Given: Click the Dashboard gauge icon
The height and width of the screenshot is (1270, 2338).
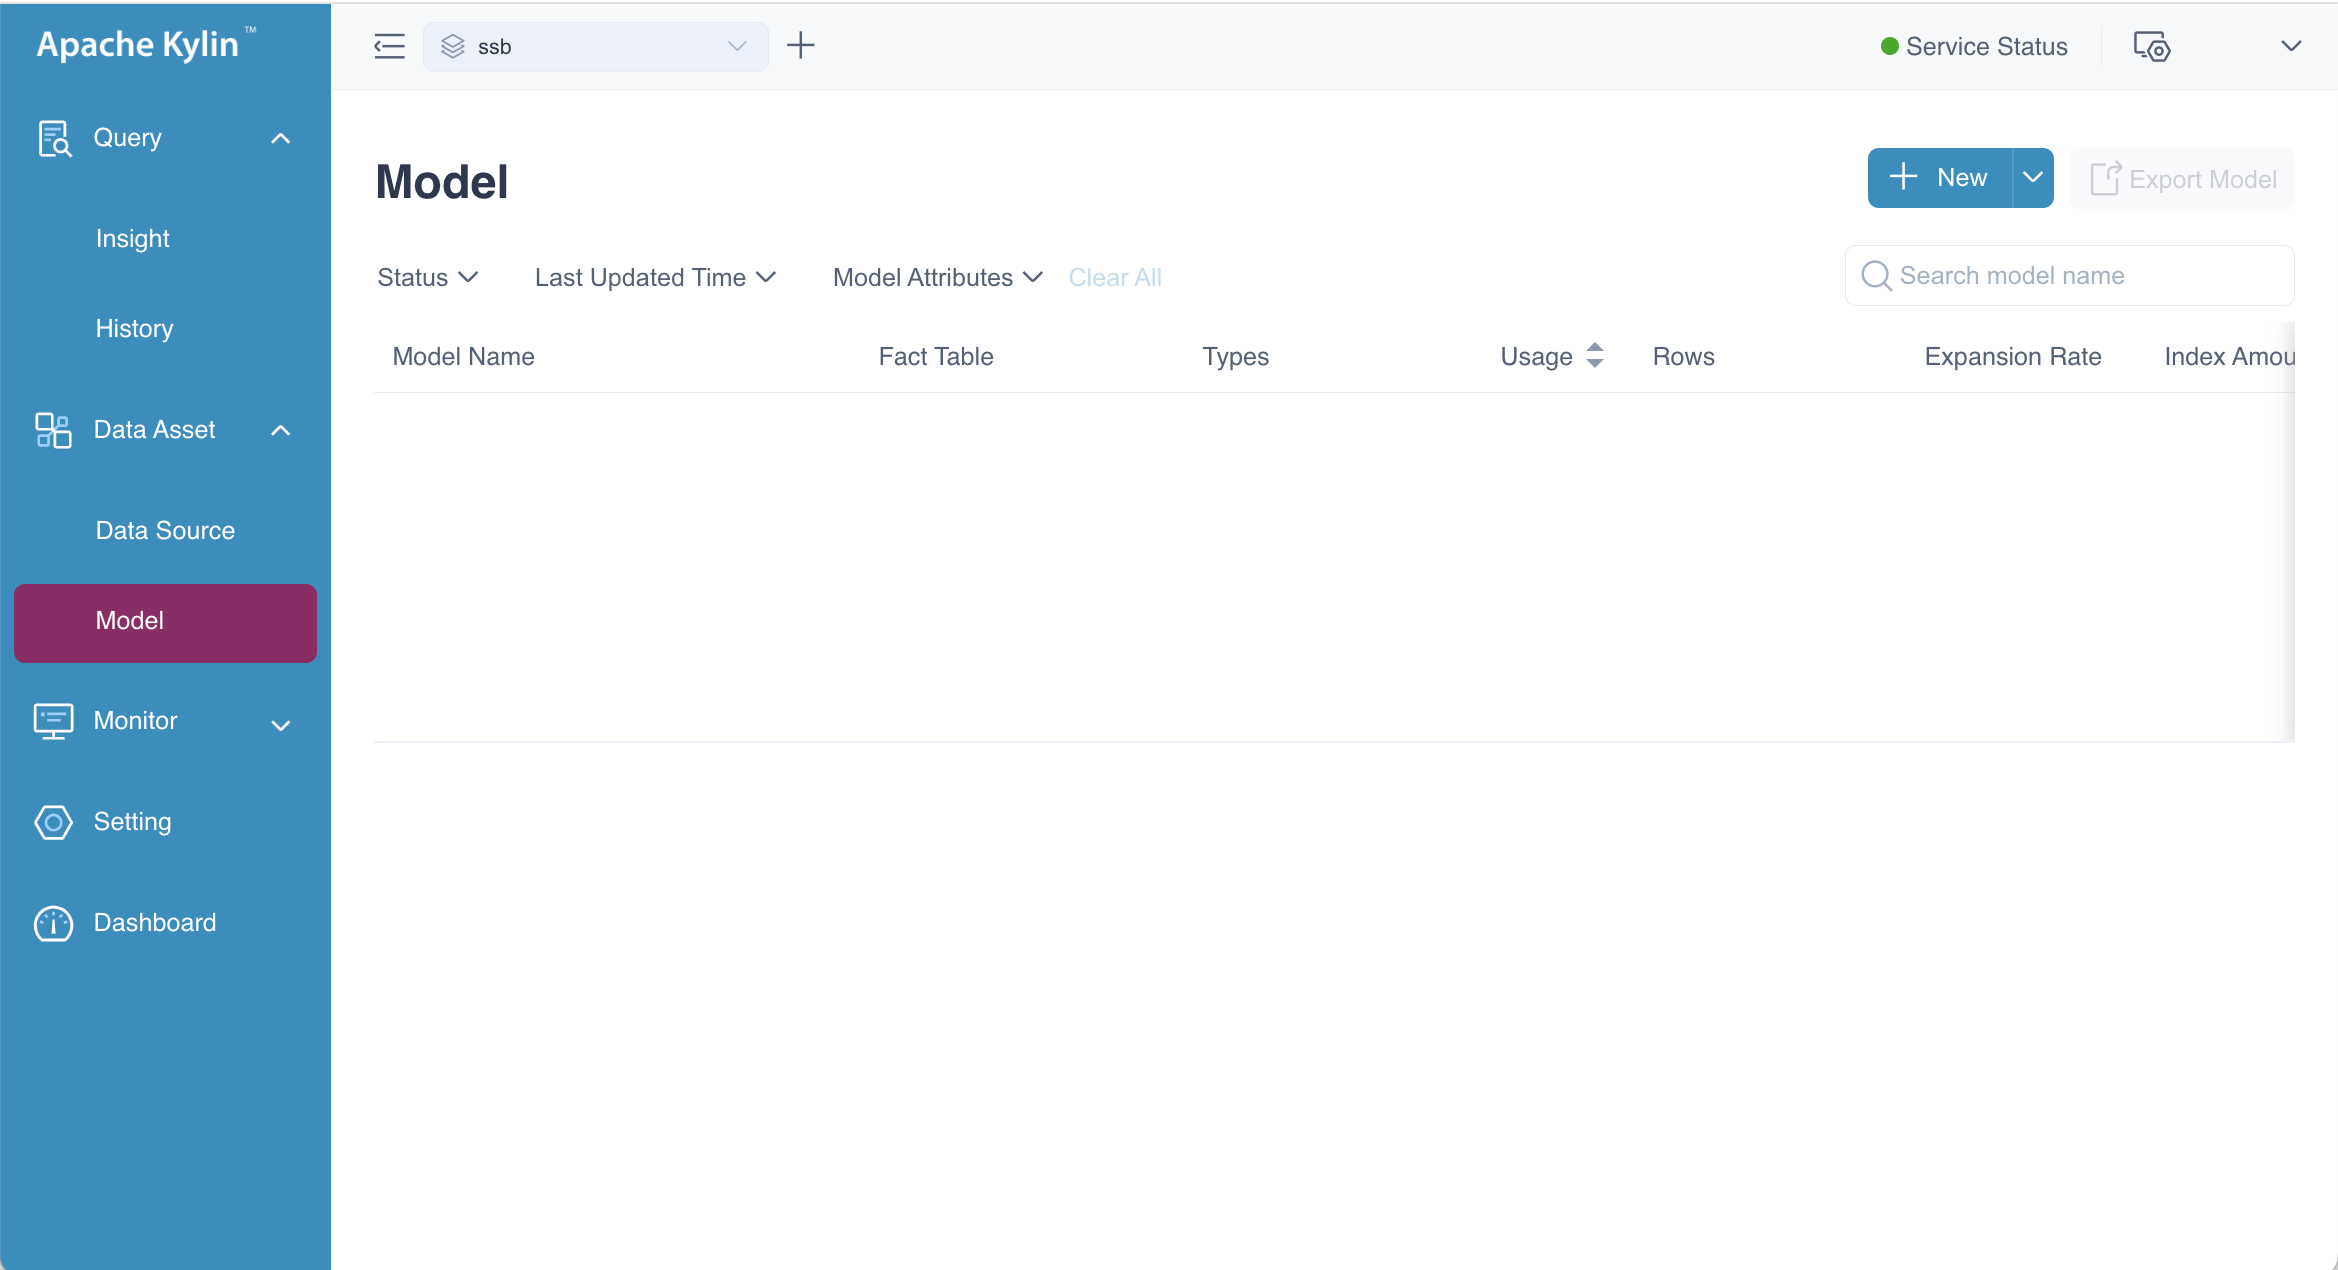Looking at the screenshot, I should [53, 923].
